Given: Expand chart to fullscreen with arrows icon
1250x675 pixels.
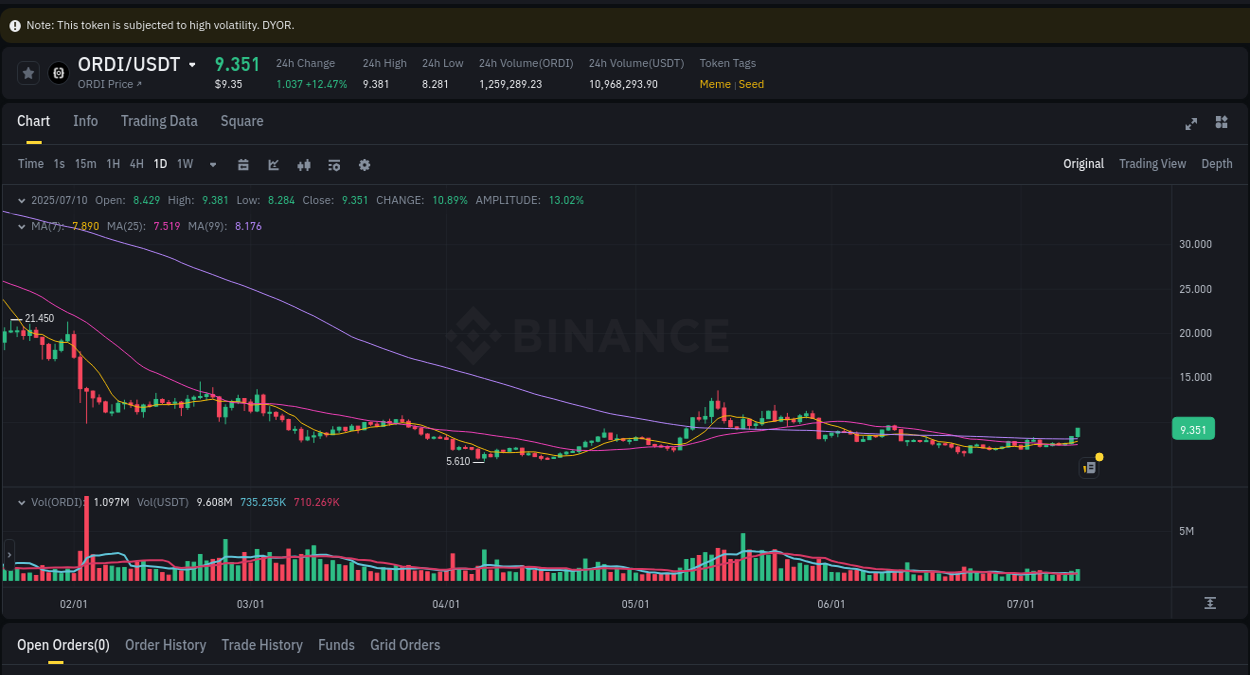Looking at the screenshot, I should tap(1191, 122).
